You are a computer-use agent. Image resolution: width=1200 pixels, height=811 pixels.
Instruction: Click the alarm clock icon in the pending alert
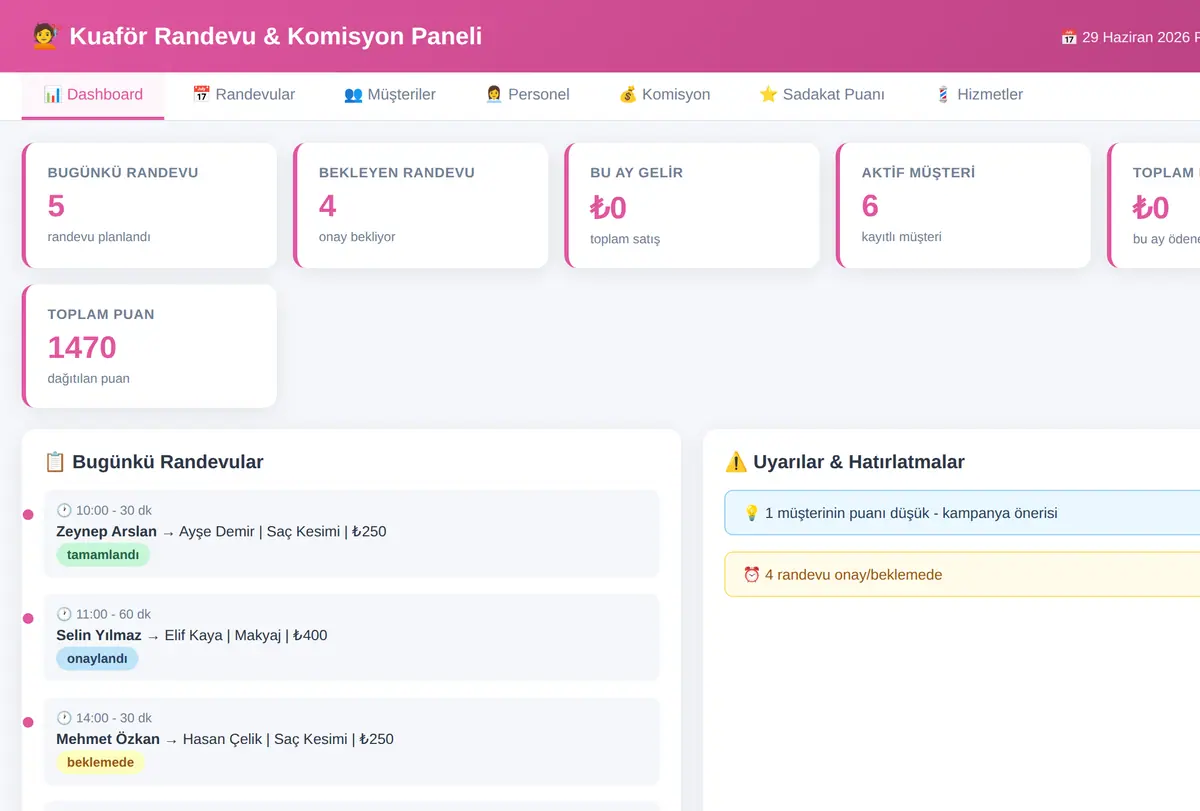[752, 575]
